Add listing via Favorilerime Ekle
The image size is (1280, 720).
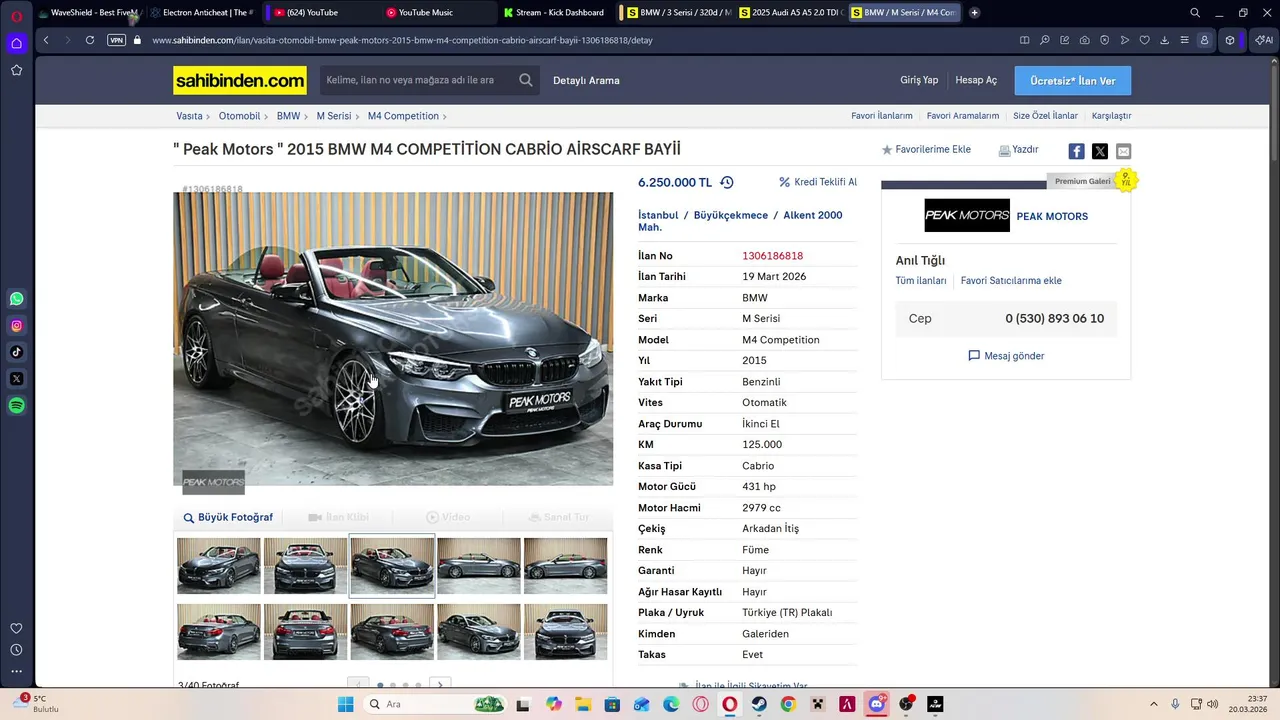coord(926,150)
